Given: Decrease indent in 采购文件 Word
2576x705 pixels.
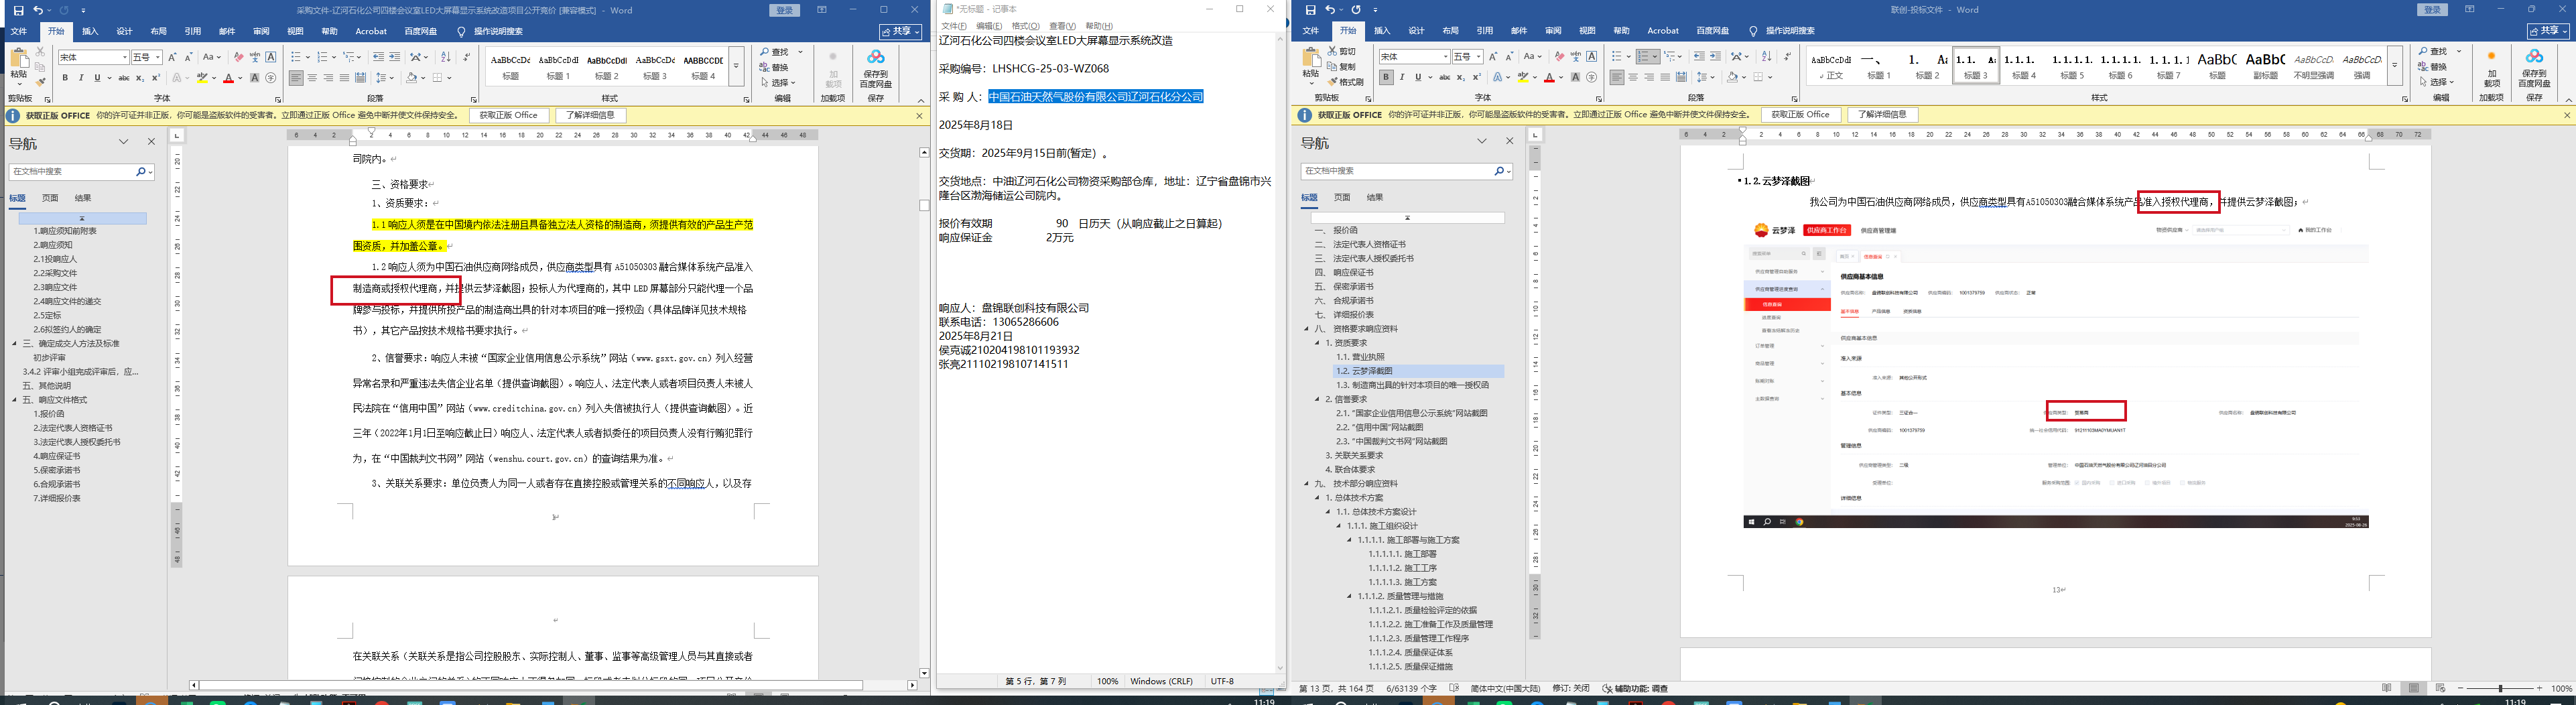Looking at the screenshot, I should pyautogui.click(x=378, y=57).
